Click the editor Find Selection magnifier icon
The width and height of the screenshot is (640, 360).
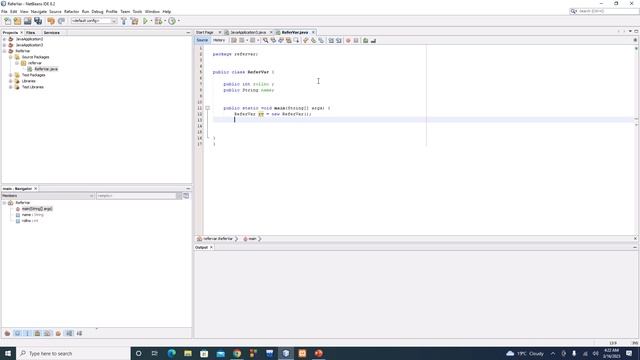click(265, 40)
